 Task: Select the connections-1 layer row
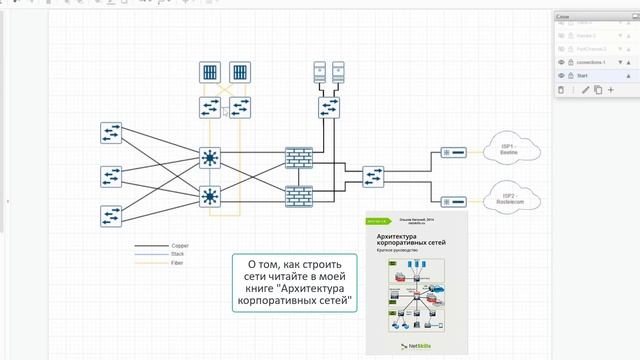coord(597,62)
